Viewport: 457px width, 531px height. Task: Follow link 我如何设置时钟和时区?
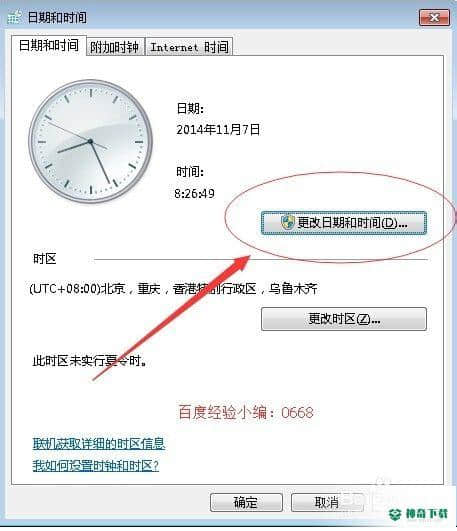(x=96, y=466)
